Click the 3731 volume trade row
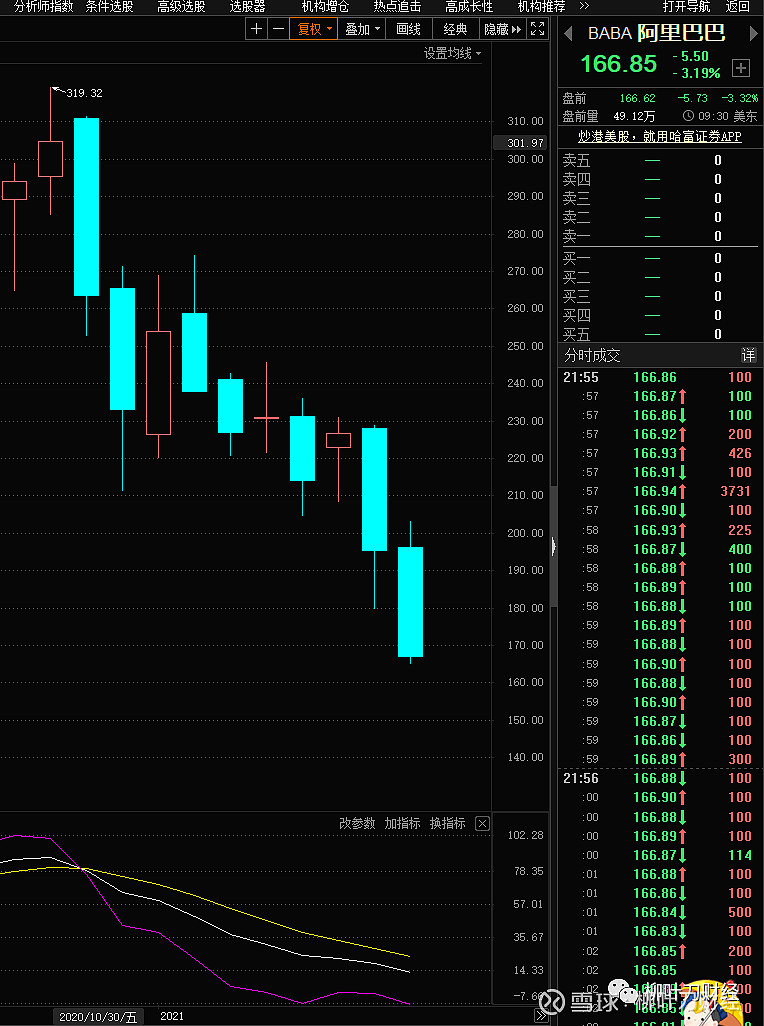 (x=660, y=491)
